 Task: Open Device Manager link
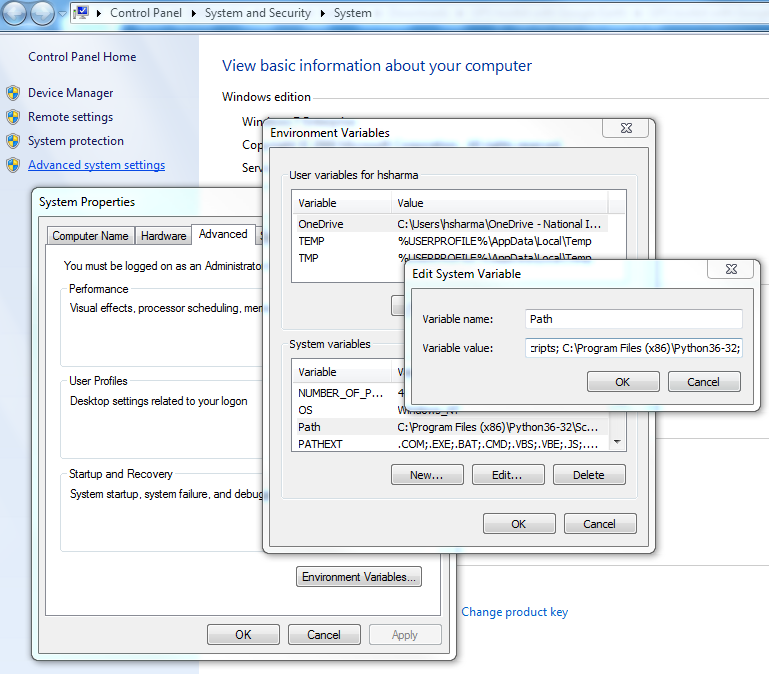click(71, 93)
